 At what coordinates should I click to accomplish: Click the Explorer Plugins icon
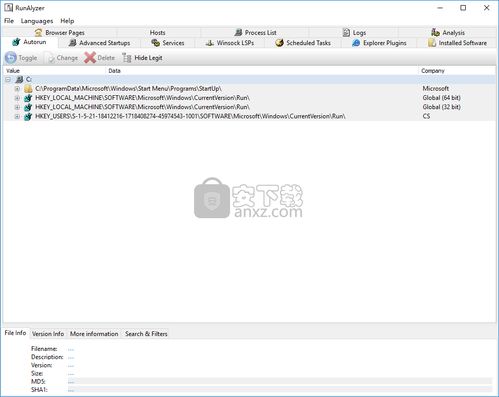[356, 43]
